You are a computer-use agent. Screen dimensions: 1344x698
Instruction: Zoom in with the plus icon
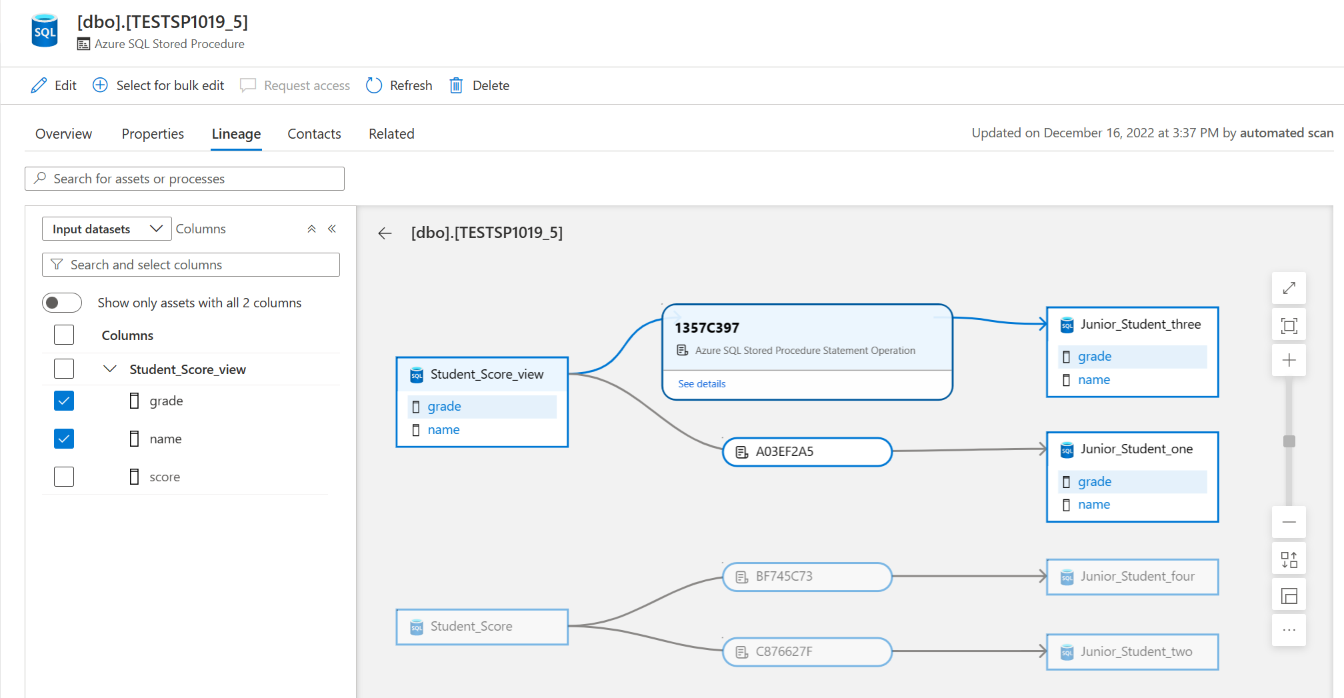[x=1289, y=360]
